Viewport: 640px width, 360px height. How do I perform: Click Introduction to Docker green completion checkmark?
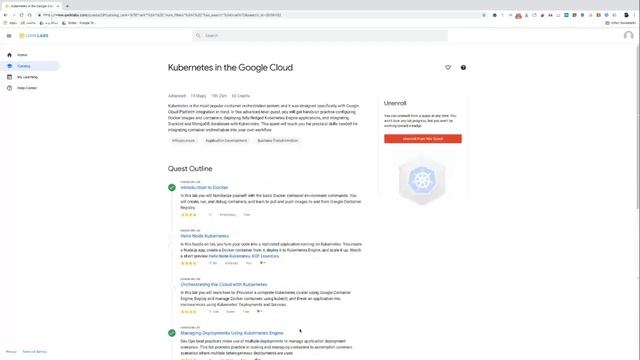(172, 187)
